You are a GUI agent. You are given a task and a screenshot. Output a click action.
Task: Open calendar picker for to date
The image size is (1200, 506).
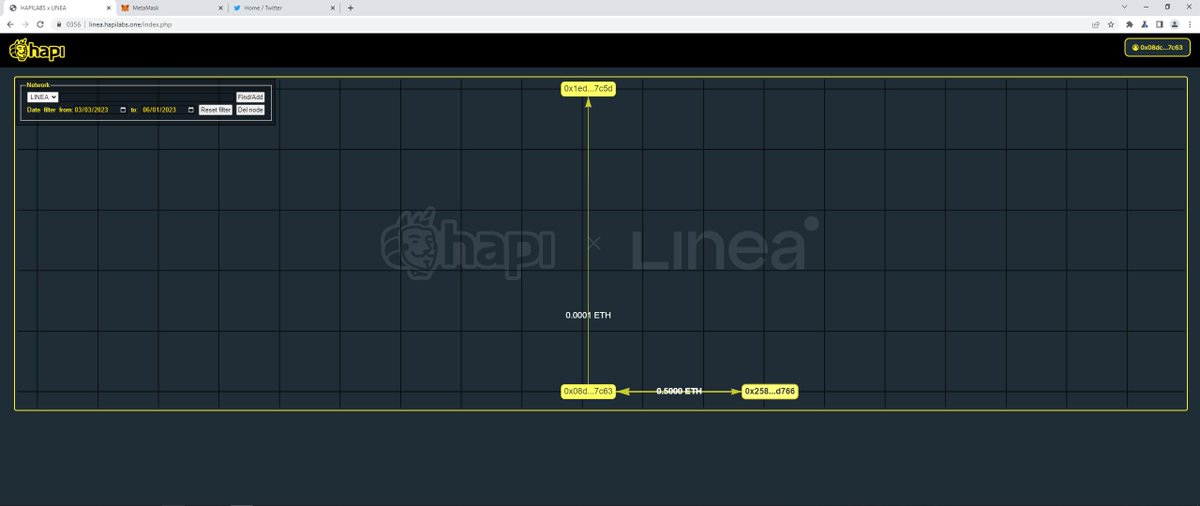(191, 110)
